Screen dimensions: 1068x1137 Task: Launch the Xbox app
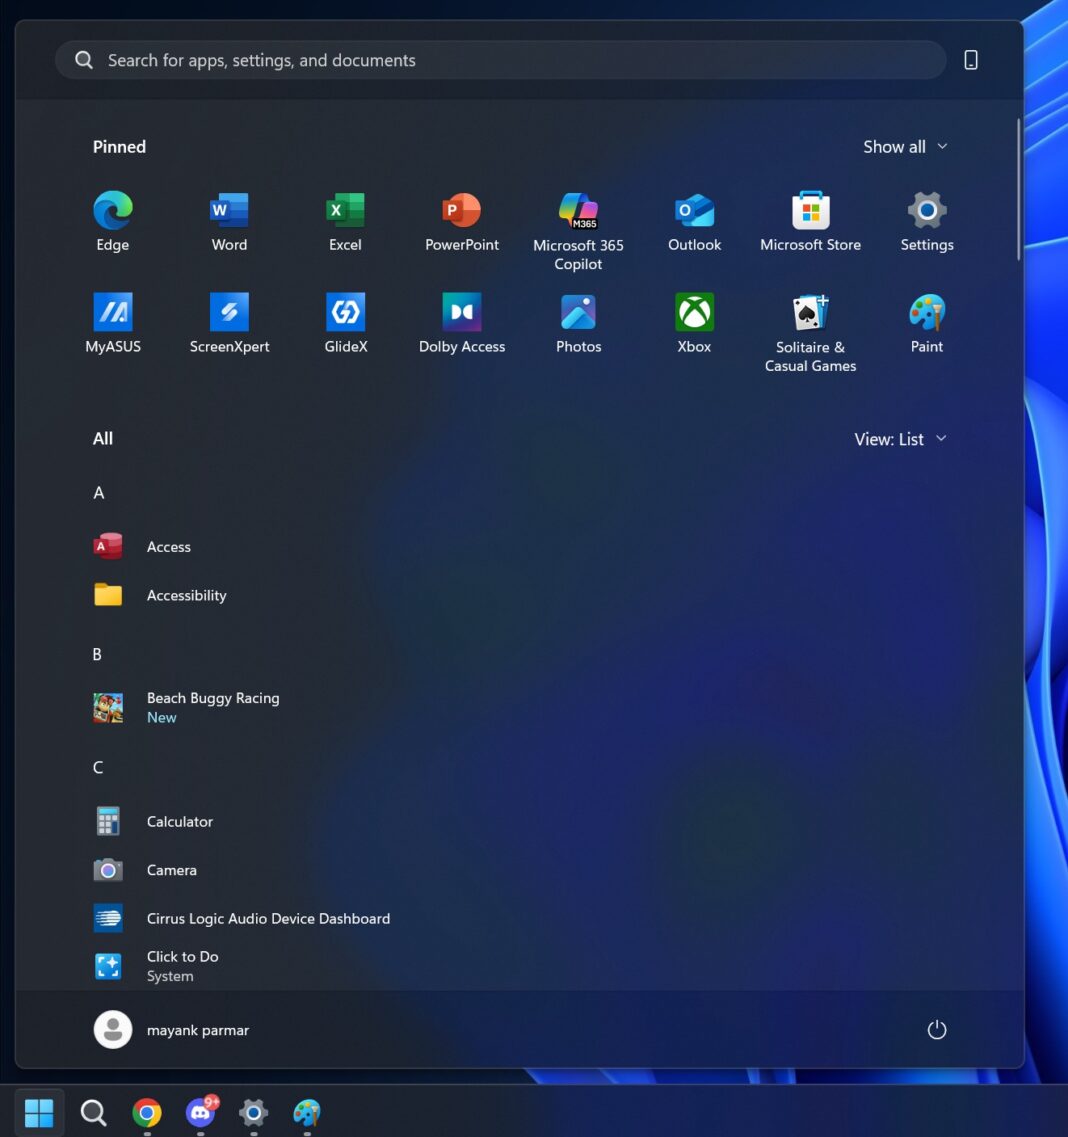pyautogui.click(x=694, y=320)
